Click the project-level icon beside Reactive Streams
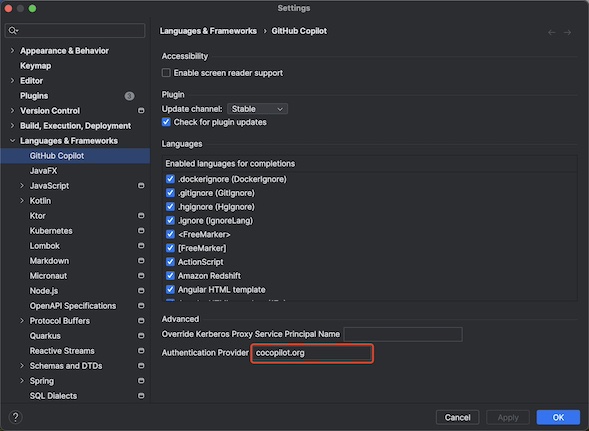The width and height of the screenshot is (589, 431). pos(141,351)
